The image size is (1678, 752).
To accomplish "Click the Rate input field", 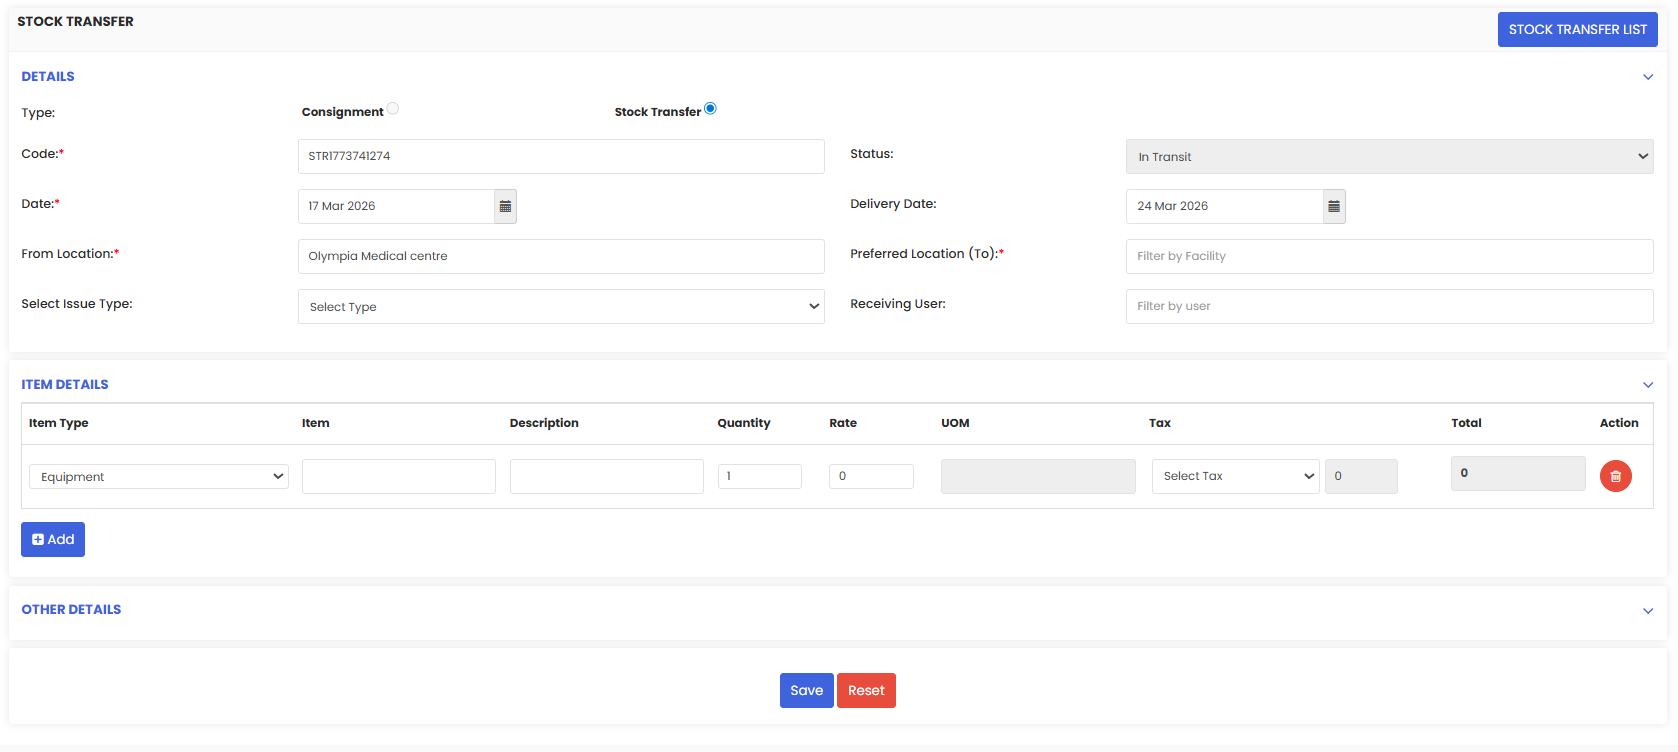I will pos(871,476).
